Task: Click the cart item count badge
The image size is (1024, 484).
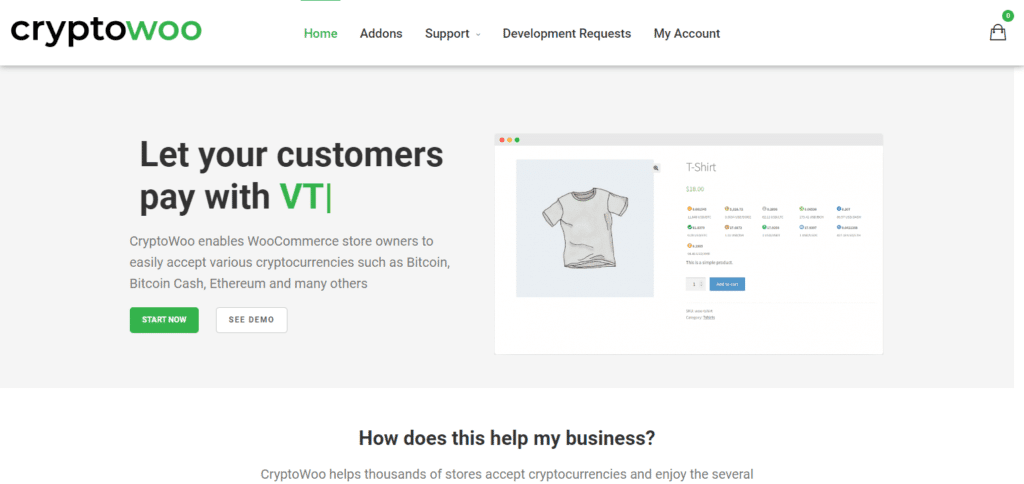Action: tap(1008, 15)
